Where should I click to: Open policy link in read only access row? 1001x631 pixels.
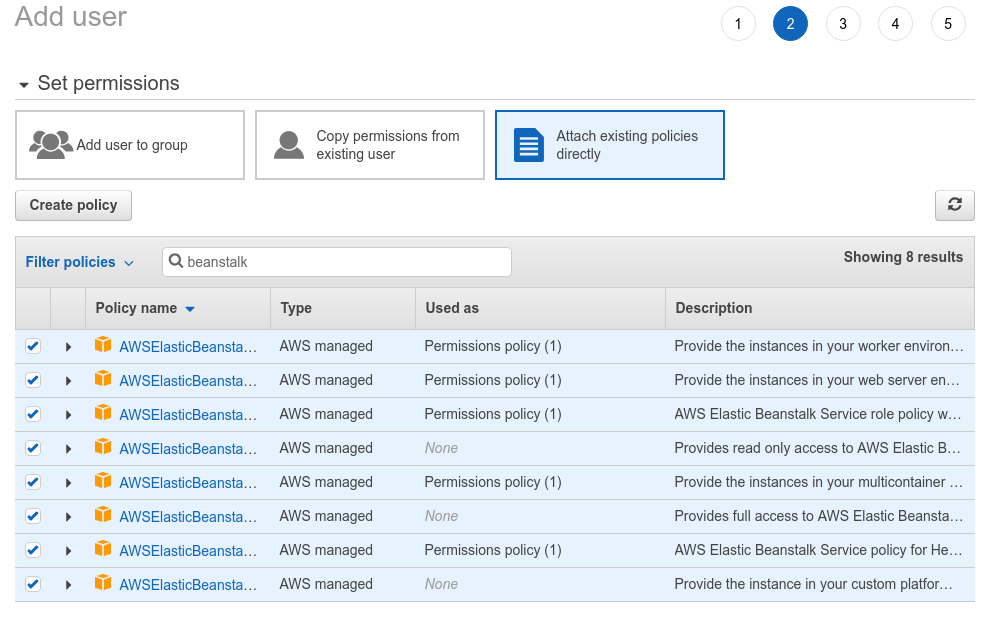tap(188, 449)
